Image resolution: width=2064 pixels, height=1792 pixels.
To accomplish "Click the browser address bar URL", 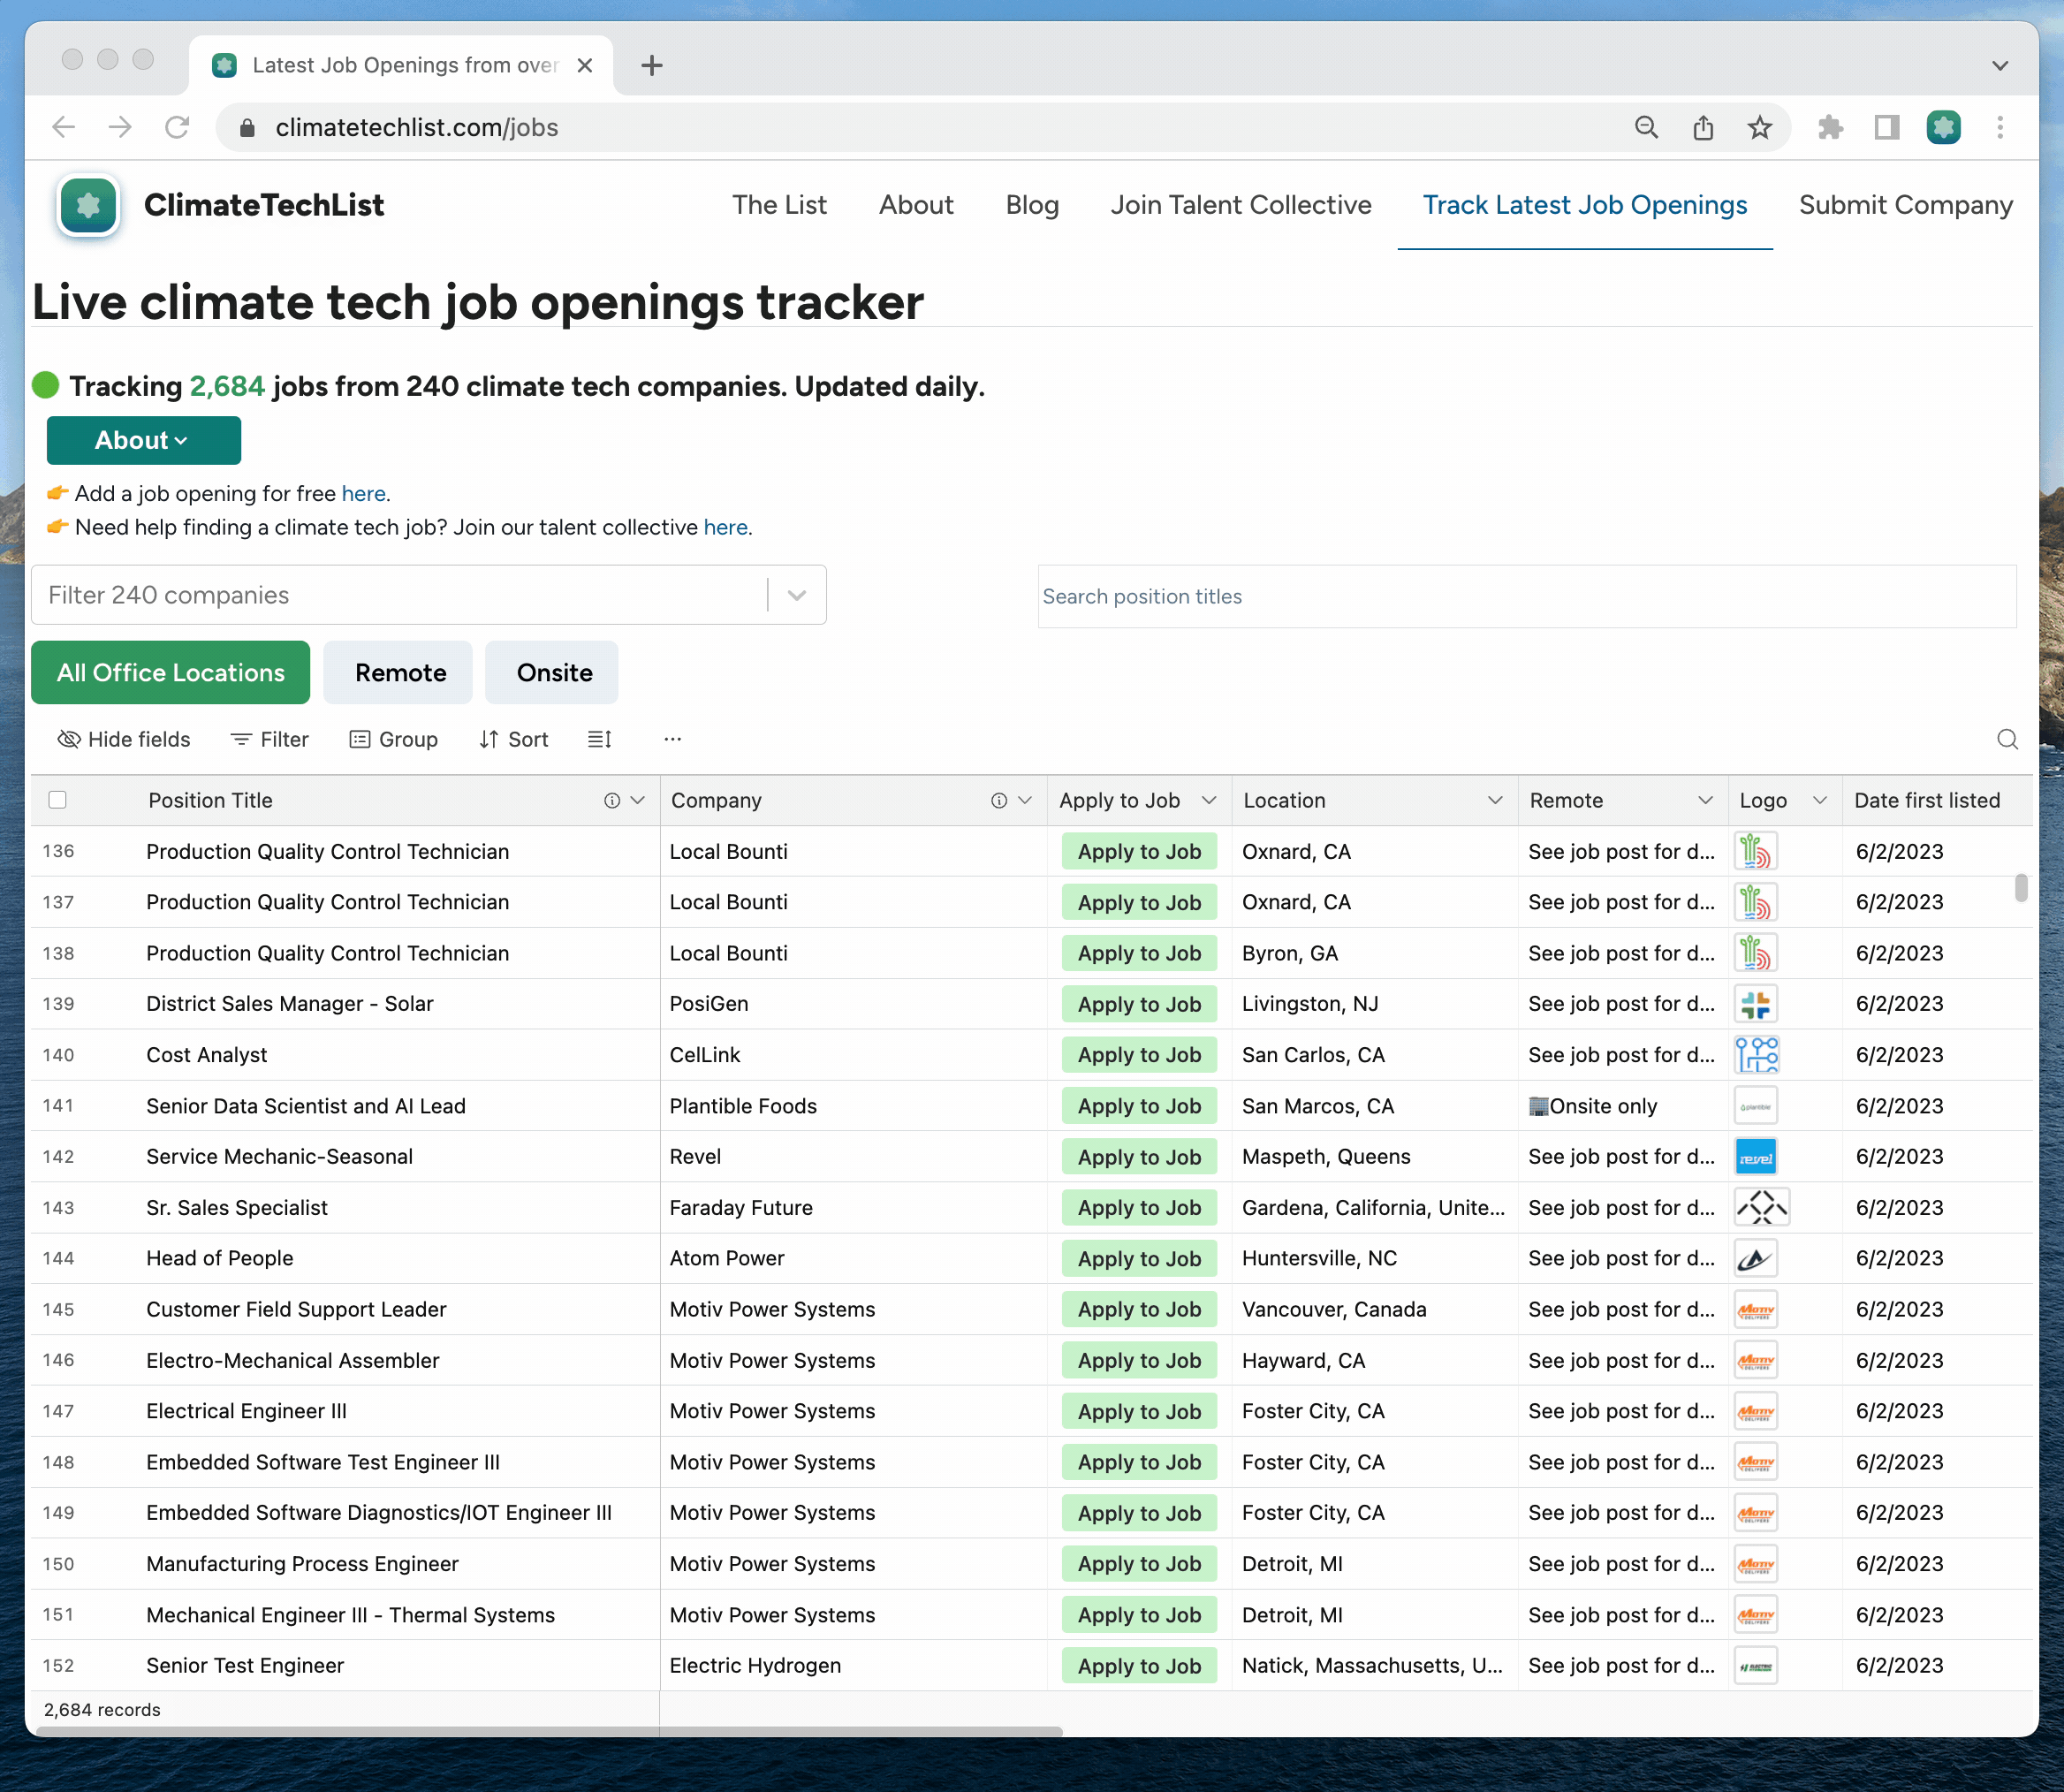I will tap(417, 127).
